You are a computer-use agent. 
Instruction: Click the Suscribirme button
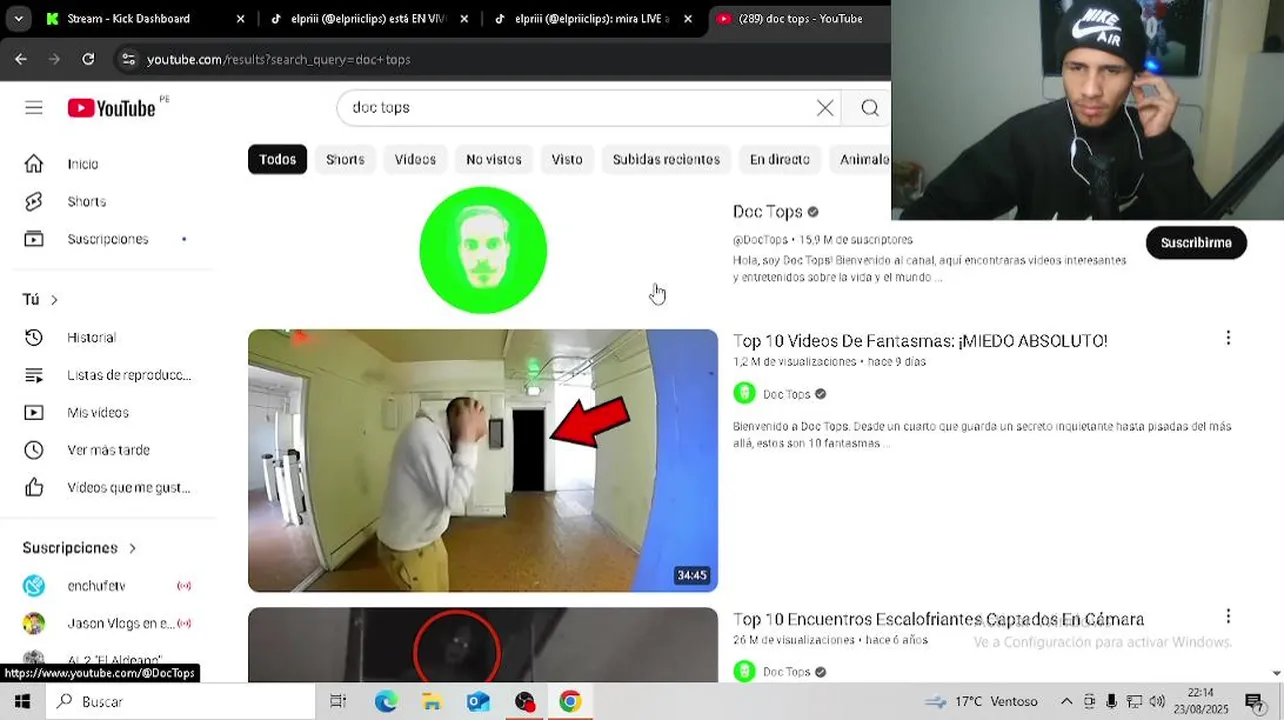[x=1196, y=243]
